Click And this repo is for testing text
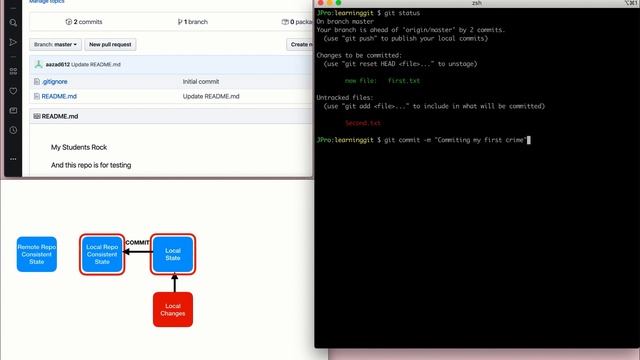 pos(91,165)
